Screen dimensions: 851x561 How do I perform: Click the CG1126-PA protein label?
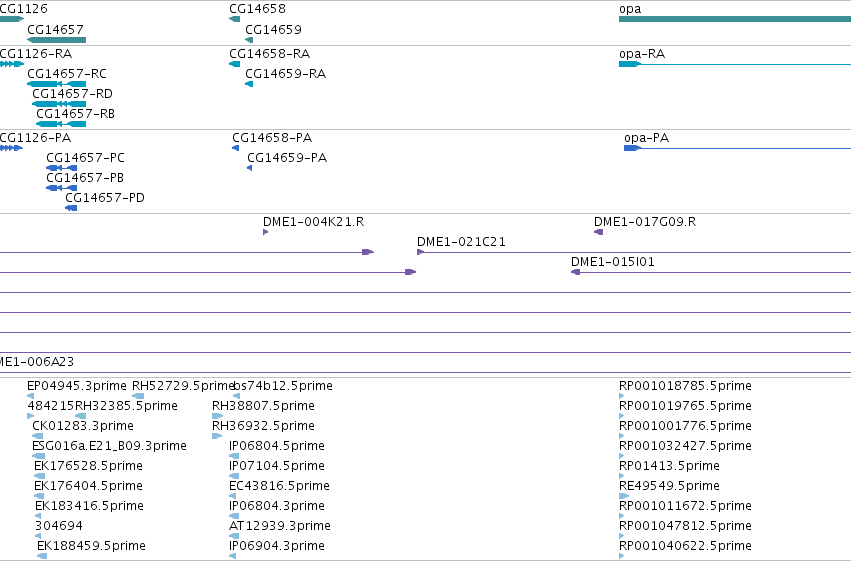(x=35, y=138)
